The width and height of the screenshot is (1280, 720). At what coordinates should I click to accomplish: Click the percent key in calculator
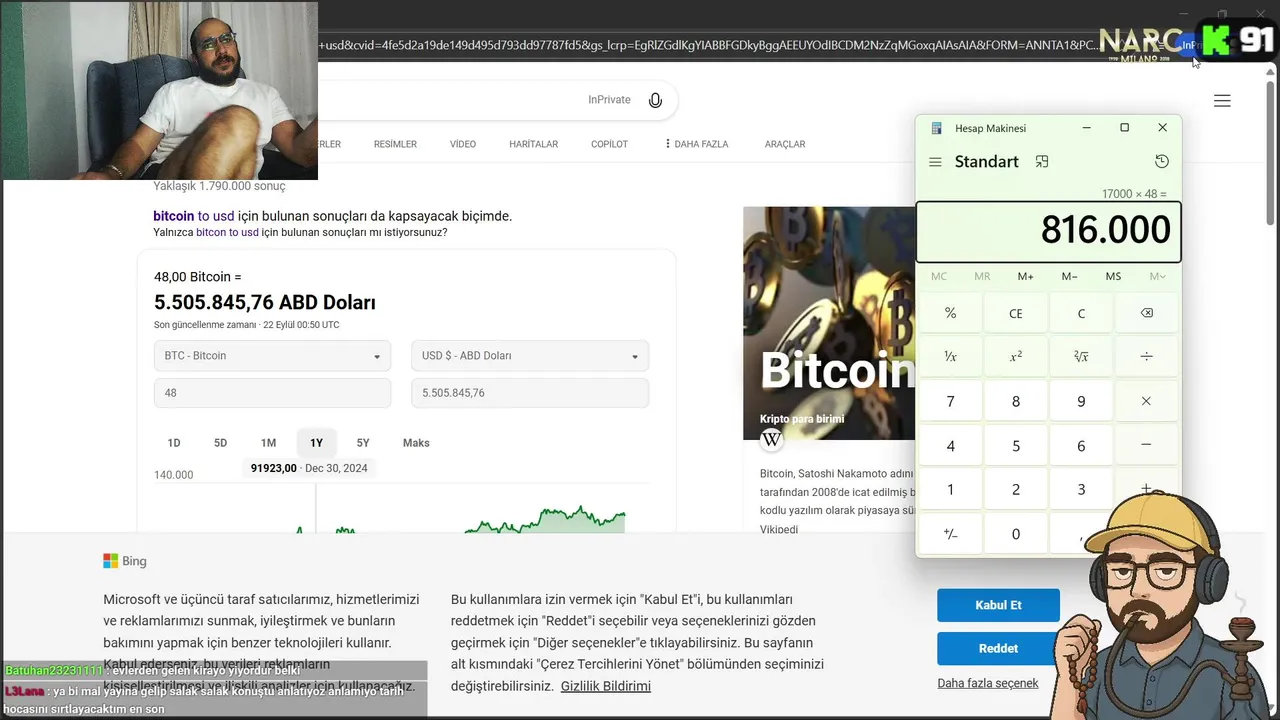950,313
